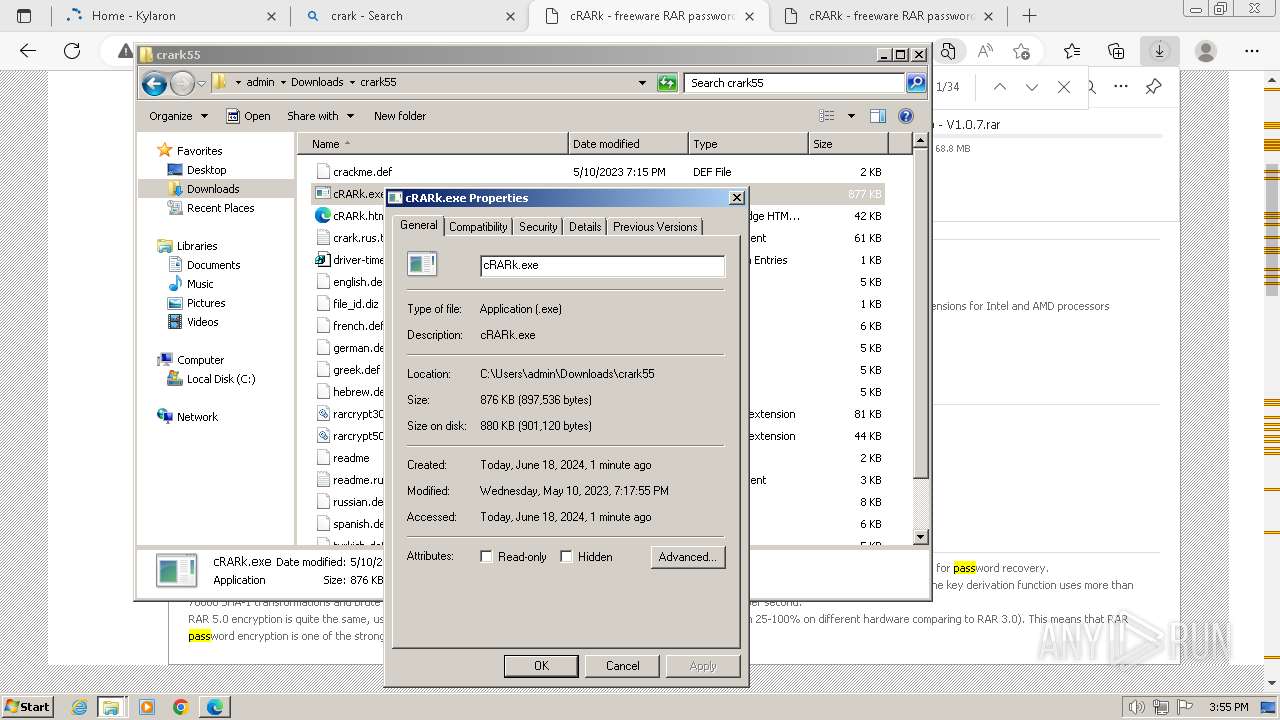Check the Hidden attribute checkbox

click(x=566, y=557)
